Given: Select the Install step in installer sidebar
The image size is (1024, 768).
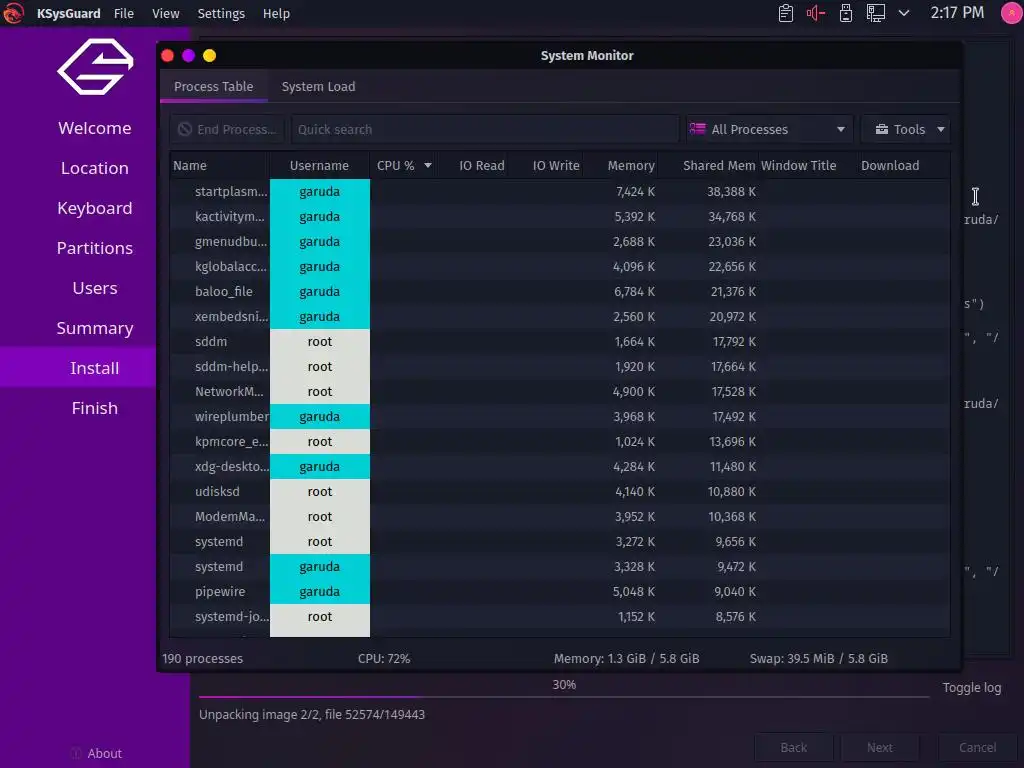Looking at the screenshot, I should (x=95, y=368).
